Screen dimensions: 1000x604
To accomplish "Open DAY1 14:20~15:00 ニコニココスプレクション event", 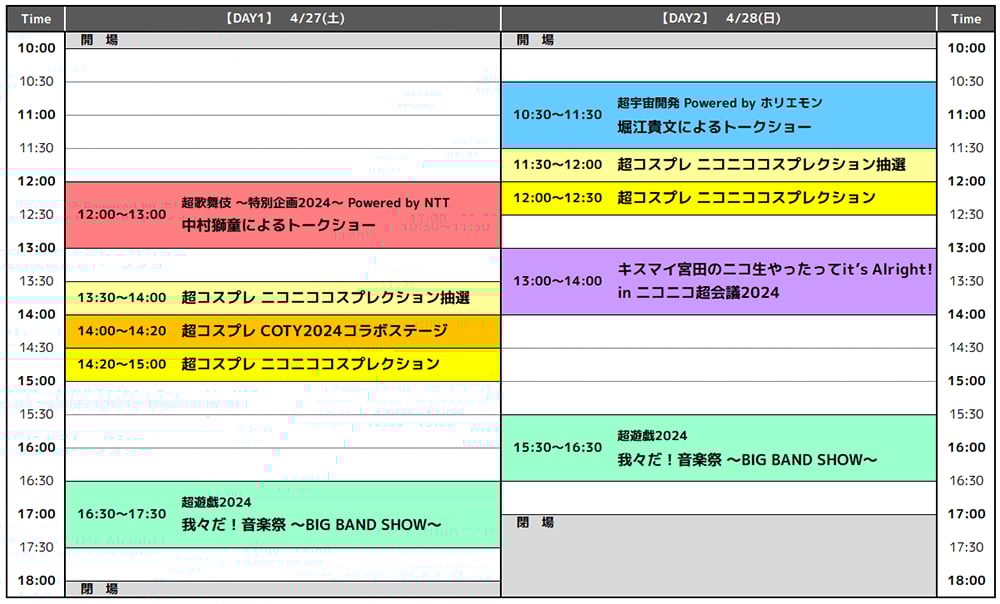I will pyautogui.click(x=282, y=364).
